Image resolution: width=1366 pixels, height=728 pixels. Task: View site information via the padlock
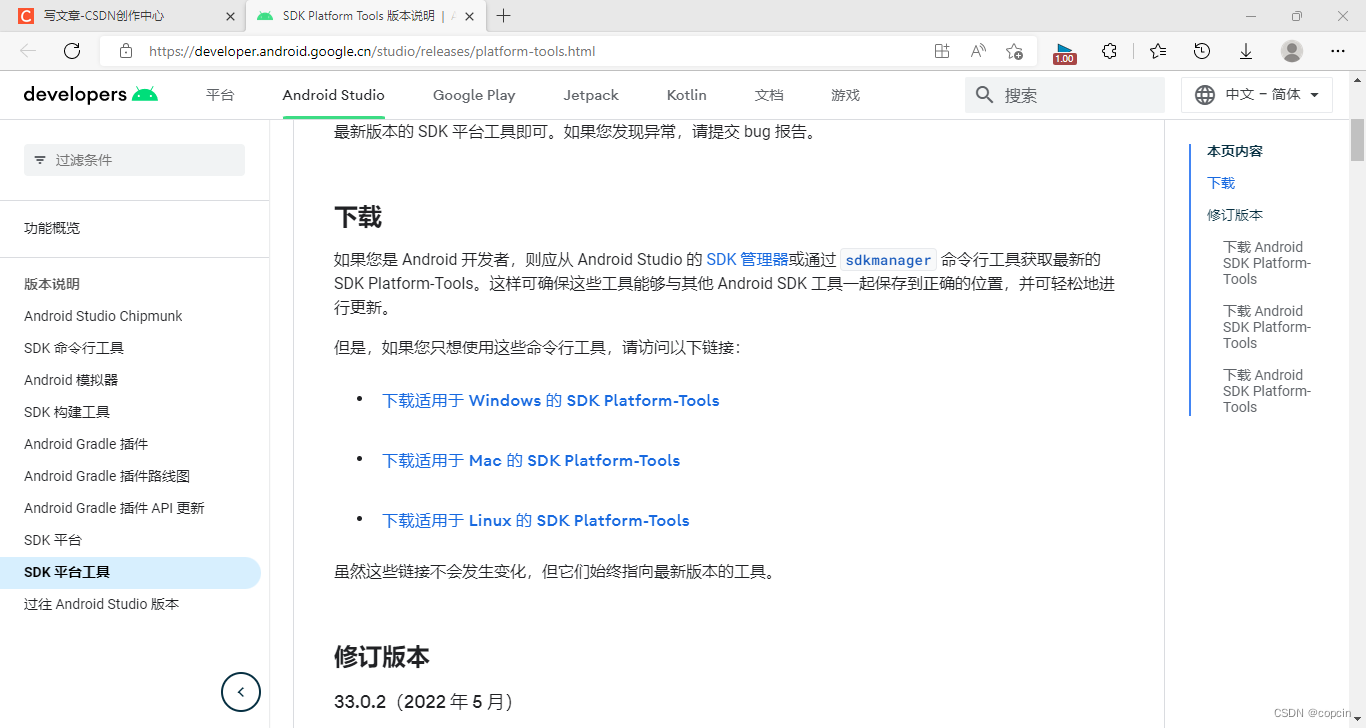tap(126, 50)
